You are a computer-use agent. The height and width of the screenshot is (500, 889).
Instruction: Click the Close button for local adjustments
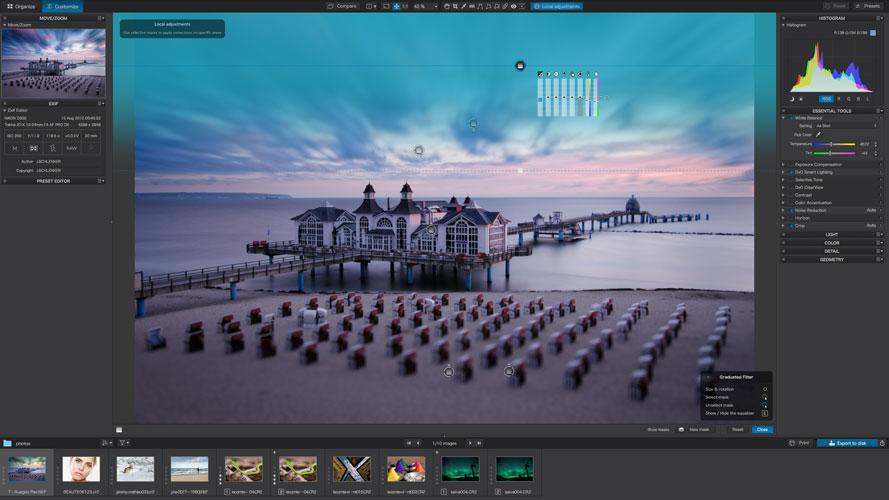pos(762,429)
